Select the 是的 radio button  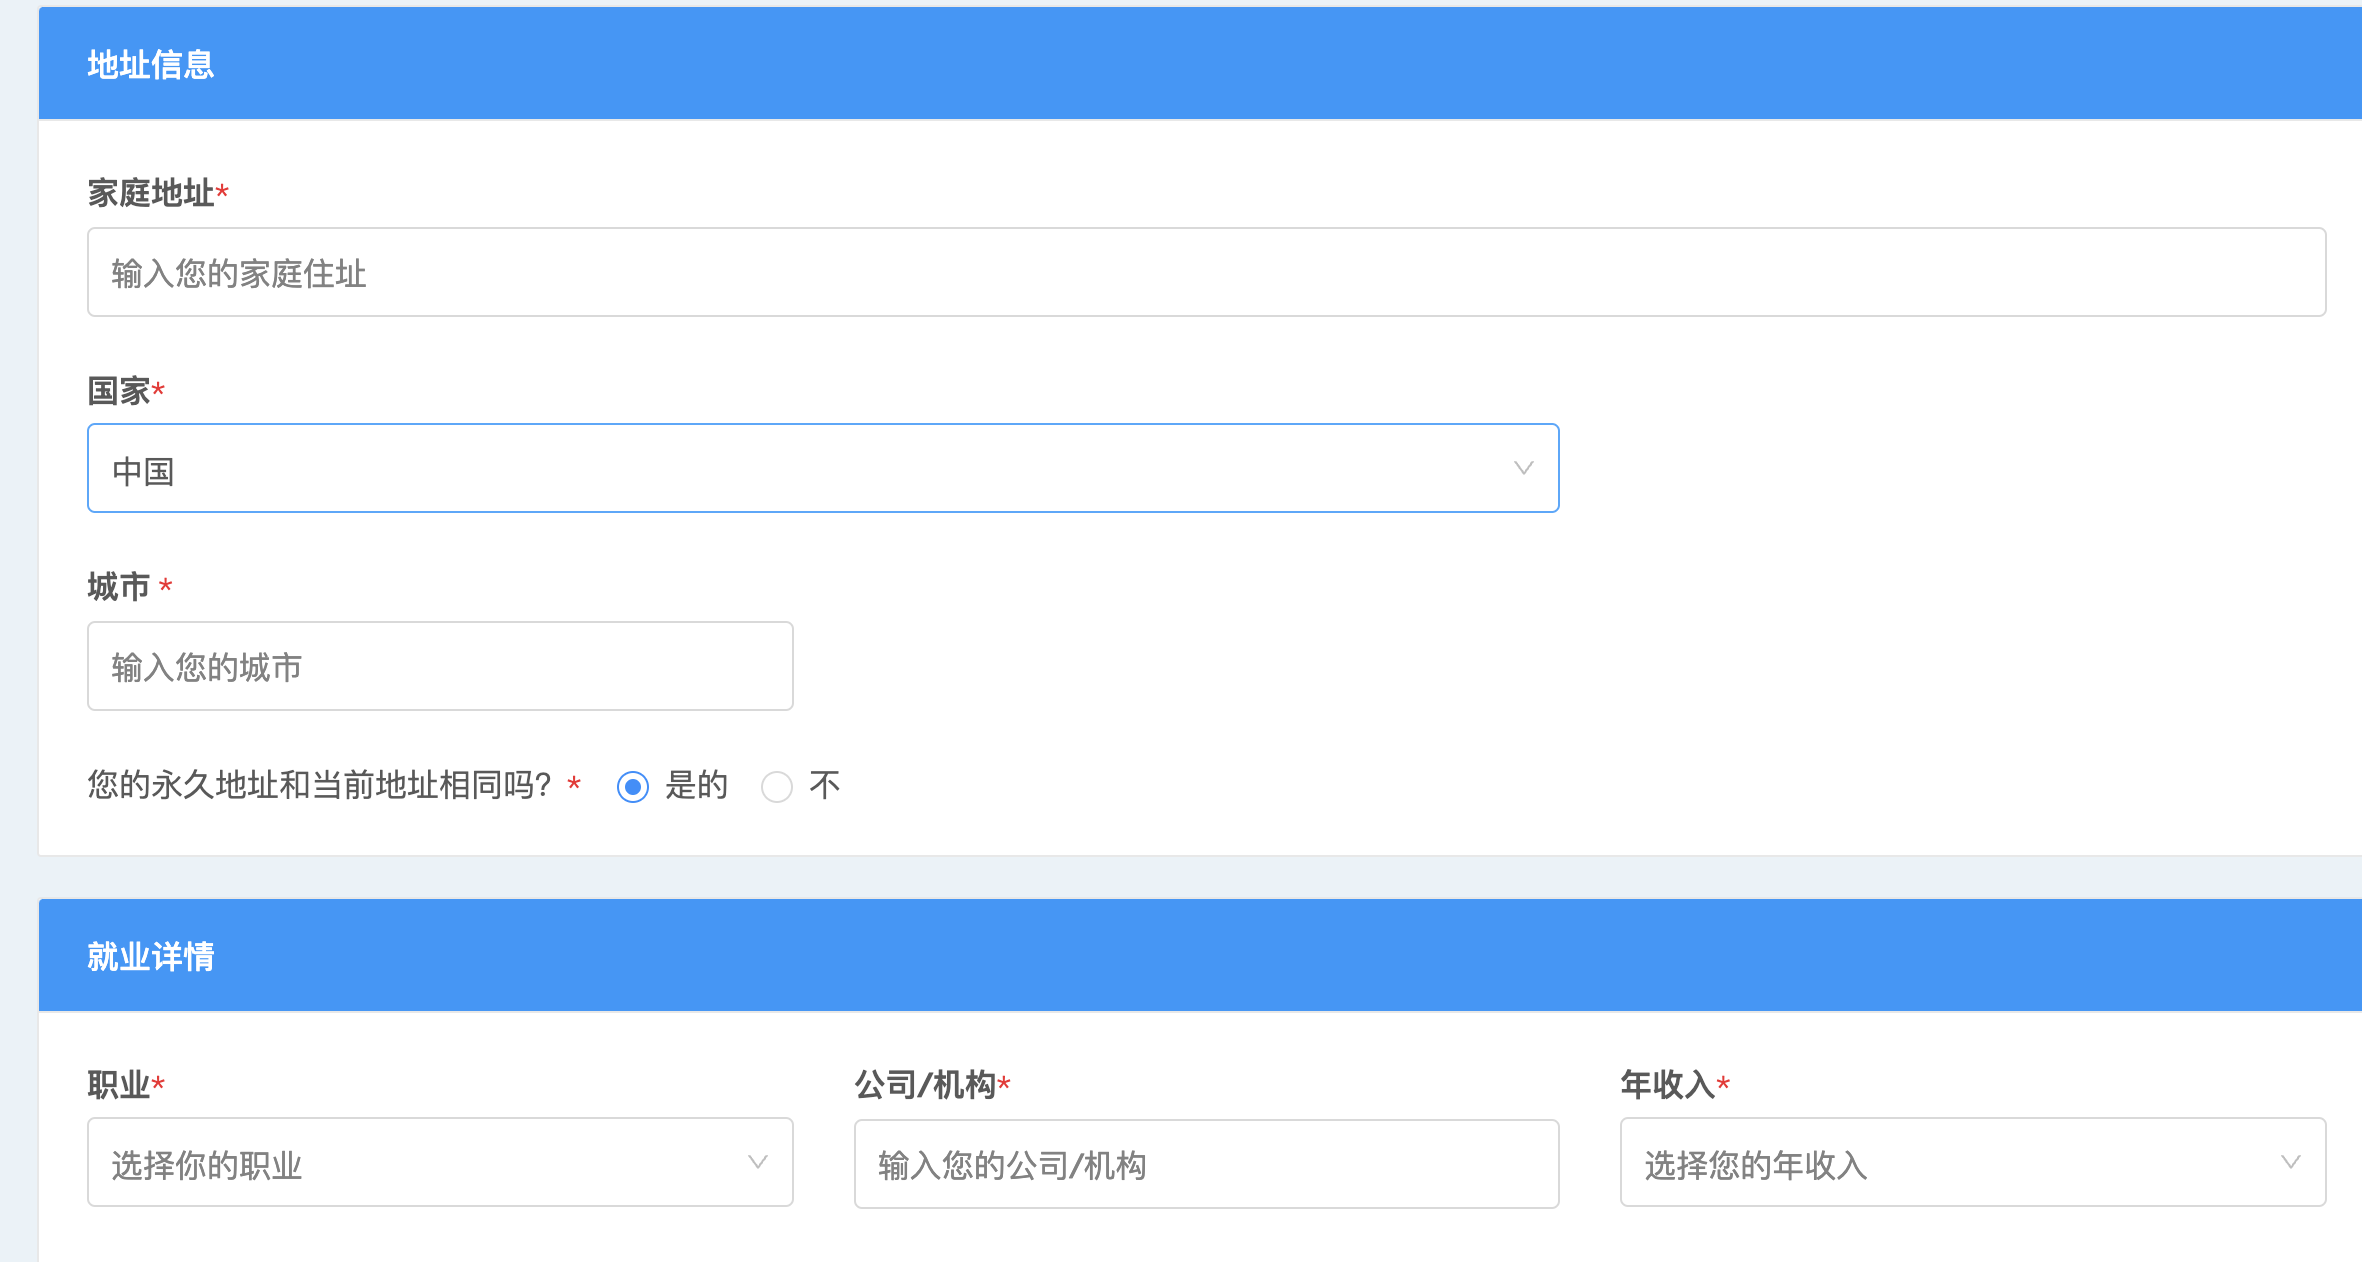[x=633, y=787]
